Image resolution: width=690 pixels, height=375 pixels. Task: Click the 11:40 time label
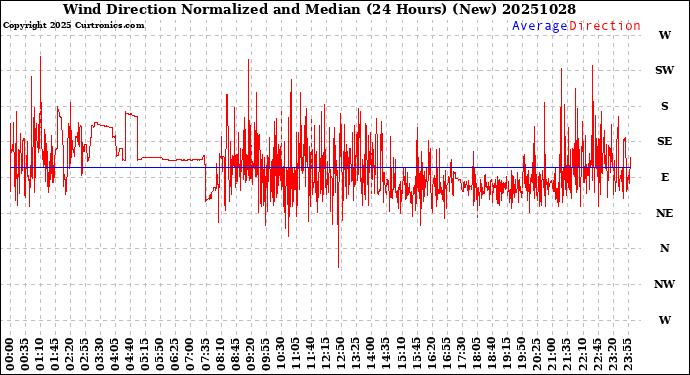[x=310, y=353]
